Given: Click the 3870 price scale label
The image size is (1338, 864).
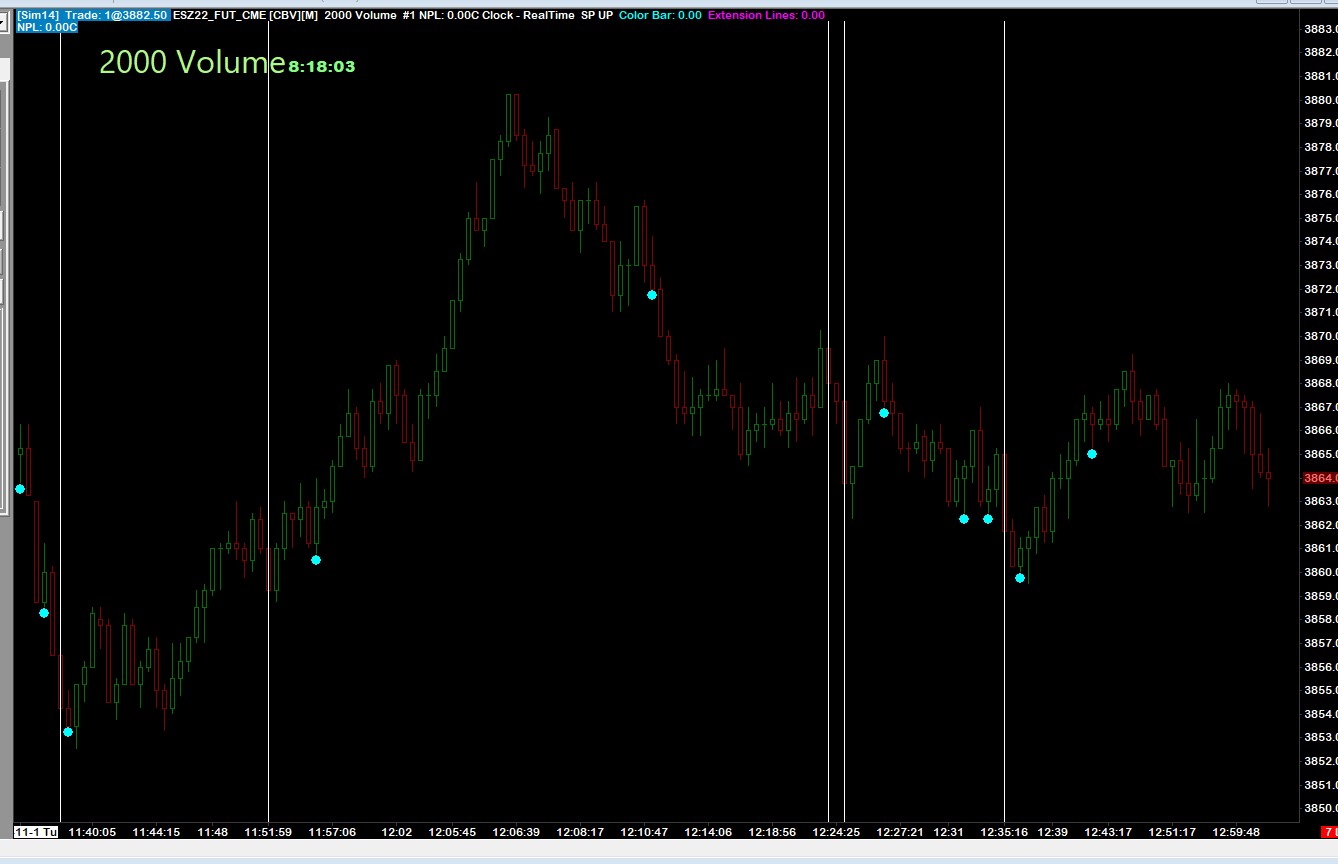Looking at the screenshot, I should pyautogui.click(x=1320, y=336).
